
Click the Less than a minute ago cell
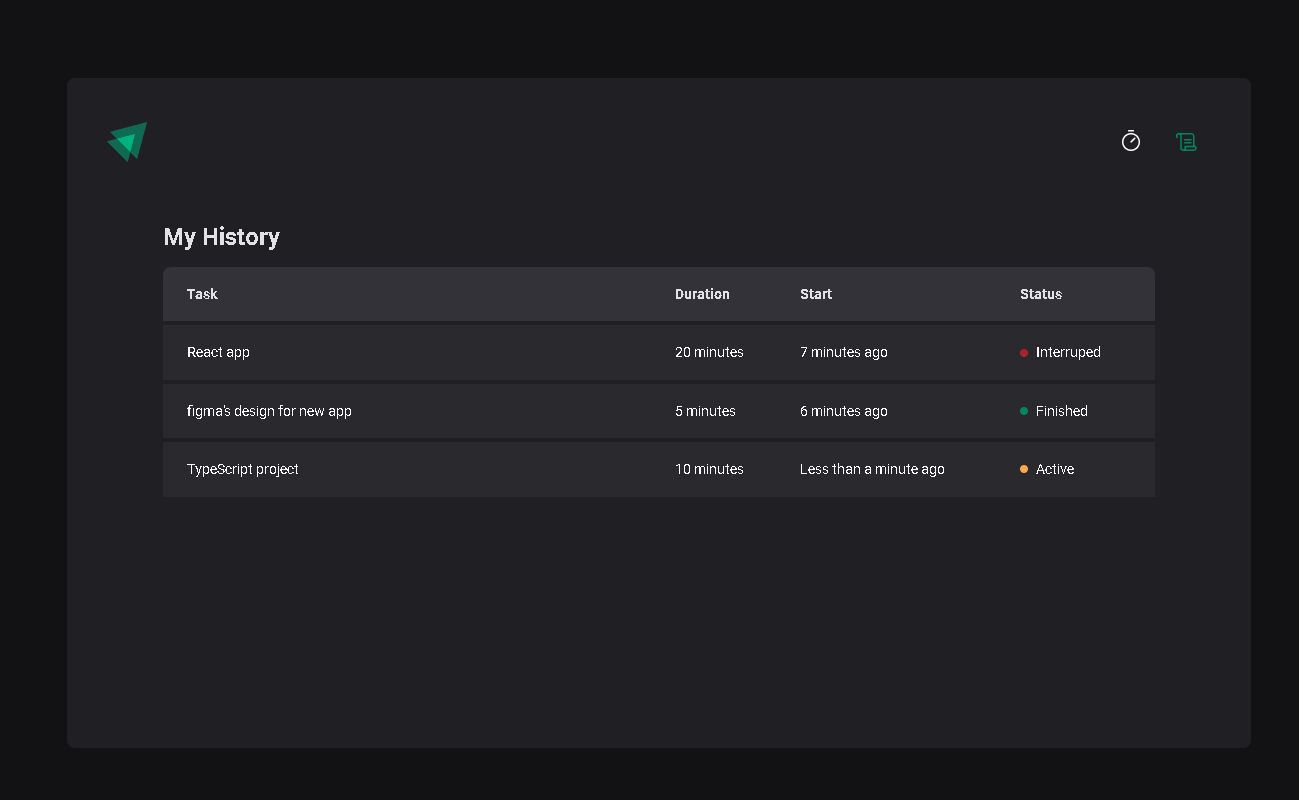872,469
